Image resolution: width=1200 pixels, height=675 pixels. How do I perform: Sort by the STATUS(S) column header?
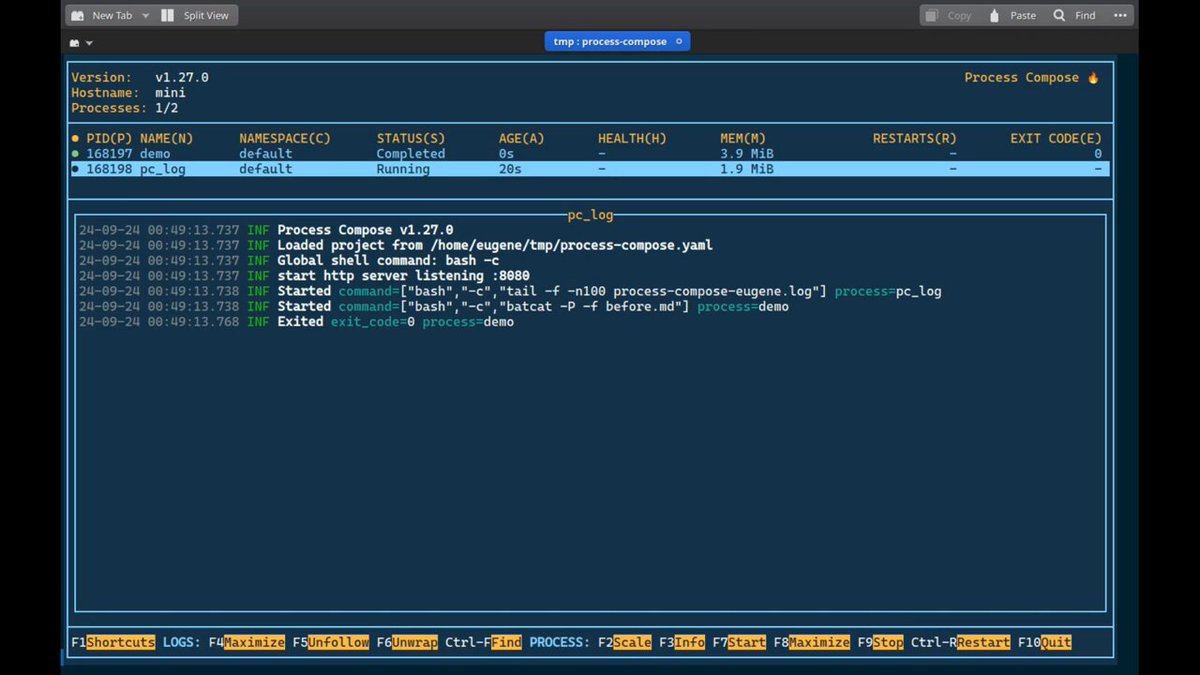(x=411, y=138)
